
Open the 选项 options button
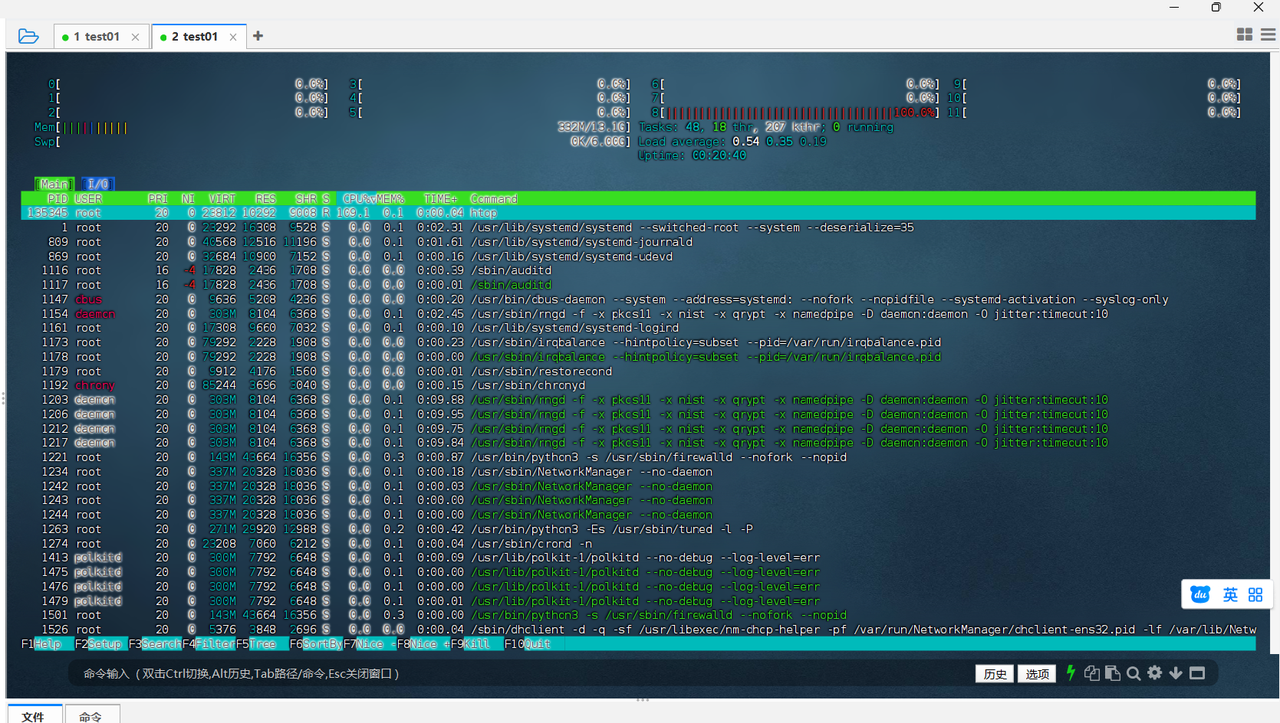click(x=1037, y=674)
